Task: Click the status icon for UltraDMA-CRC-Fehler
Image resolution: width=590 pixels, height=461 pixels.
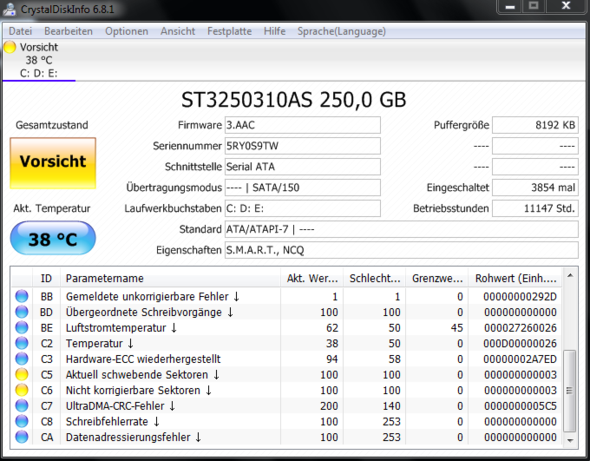Action: (x=22, y=406)
